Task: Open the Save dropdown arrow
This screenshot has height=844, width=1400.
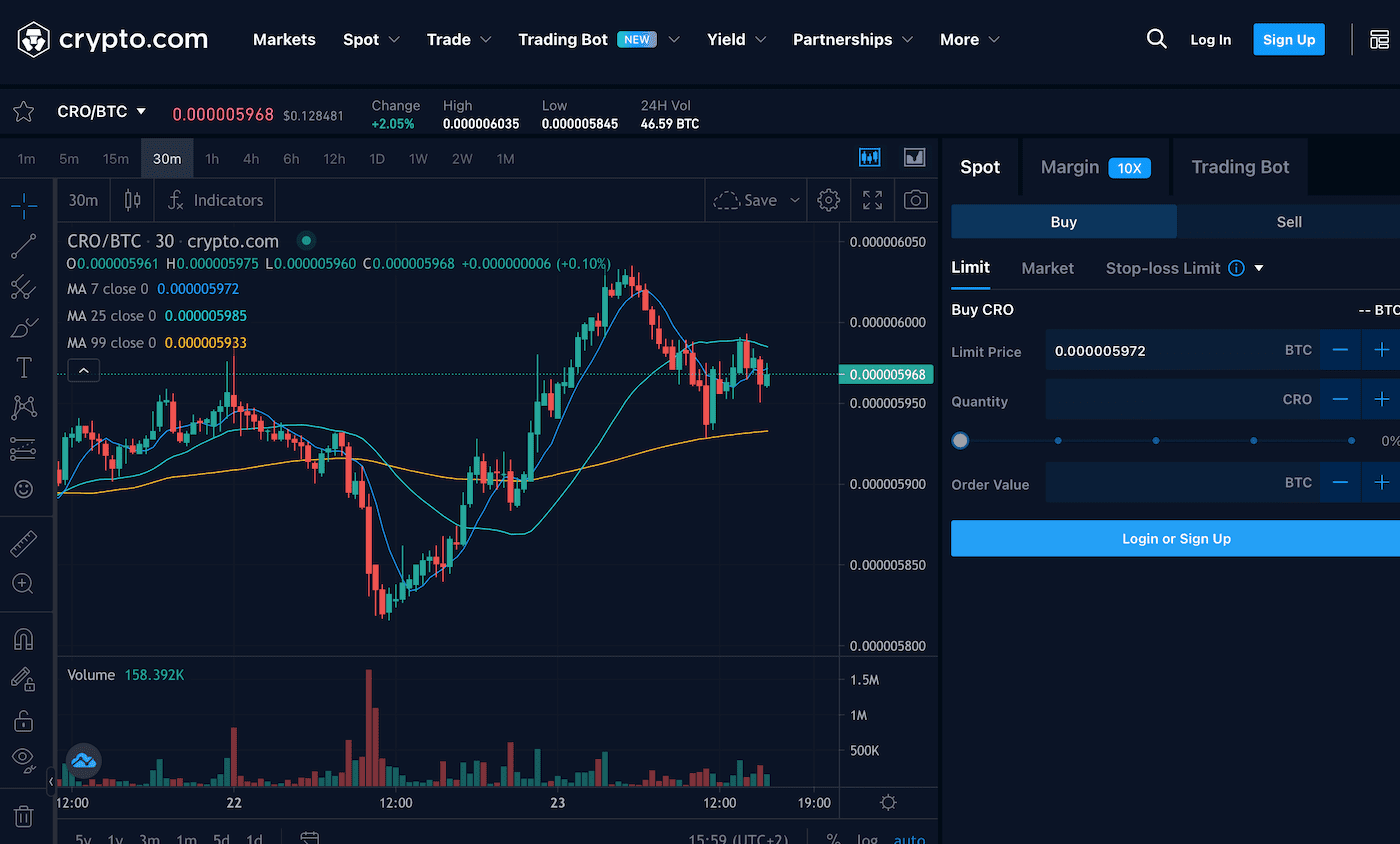Action: click(x=795, y=200)
